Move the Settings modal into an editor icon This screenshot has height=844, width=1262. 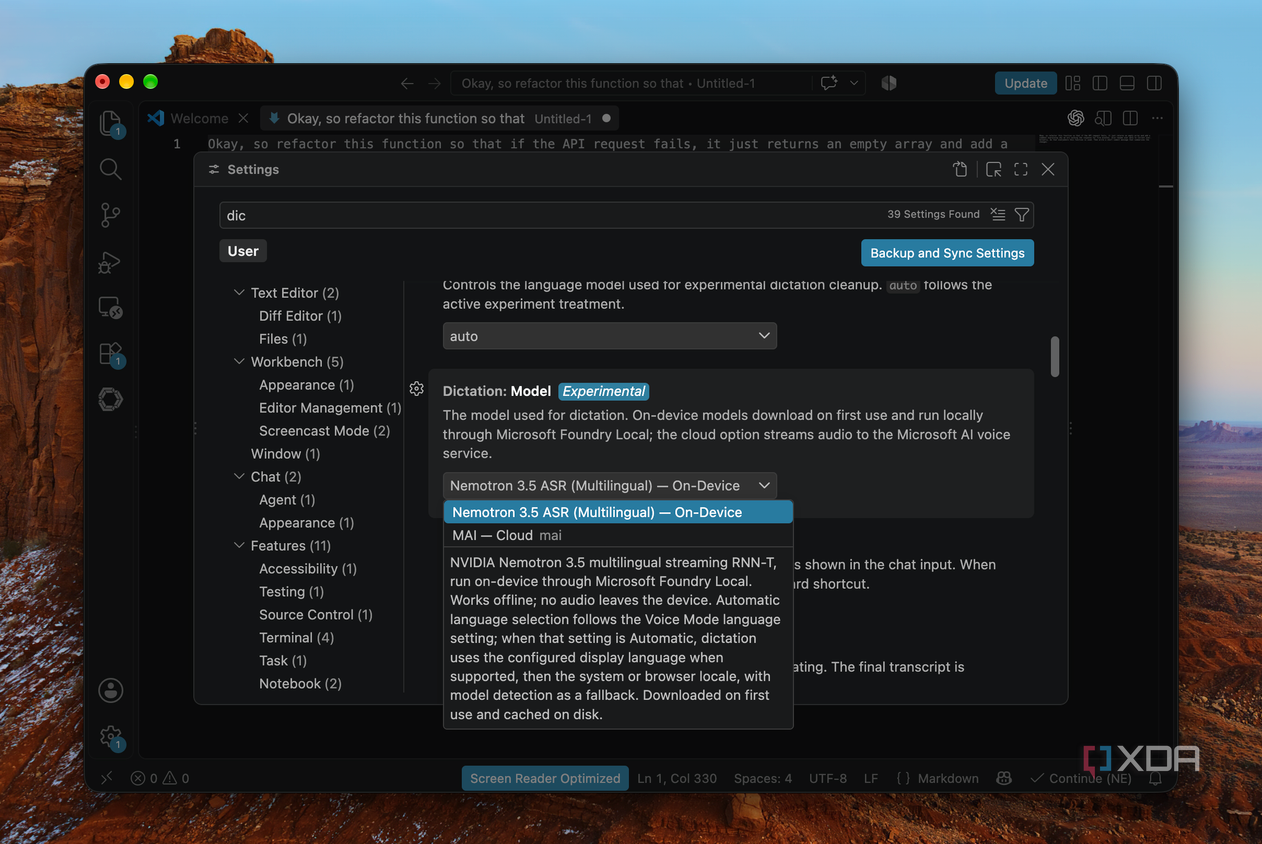click(x=993, y=169)
